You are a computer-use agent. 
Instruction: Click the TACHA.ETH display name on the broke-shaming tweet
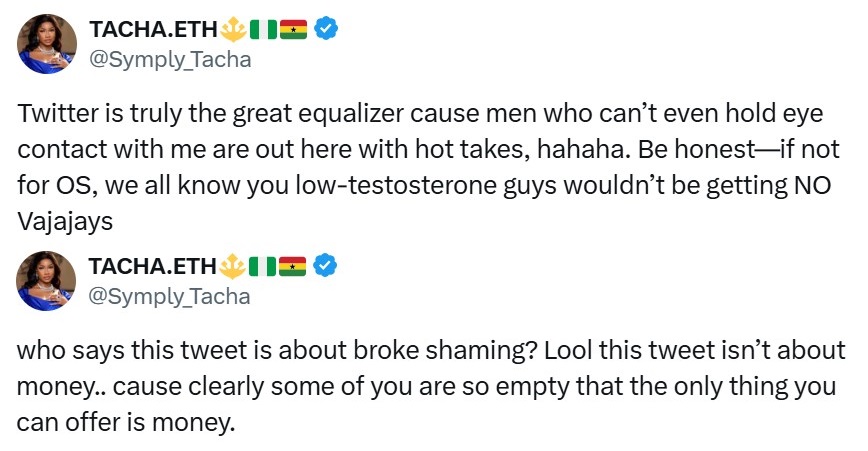[x=153, y=267]
